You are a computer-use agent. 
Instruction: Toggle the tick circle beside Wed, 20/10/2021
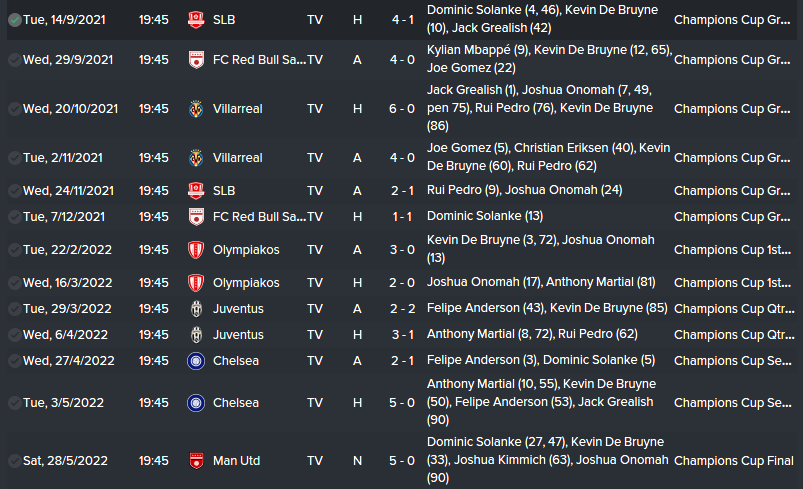click(14, 109)
